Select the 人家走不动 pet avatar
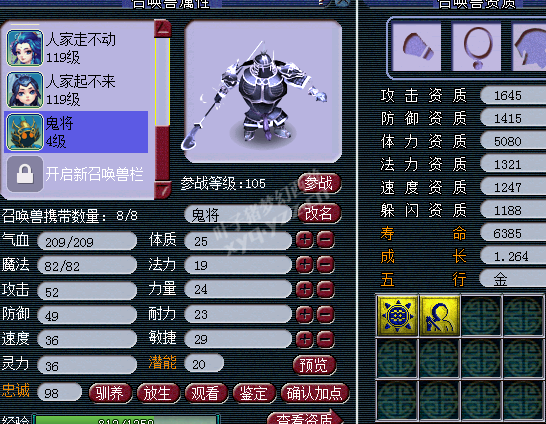 click(25, 48)
